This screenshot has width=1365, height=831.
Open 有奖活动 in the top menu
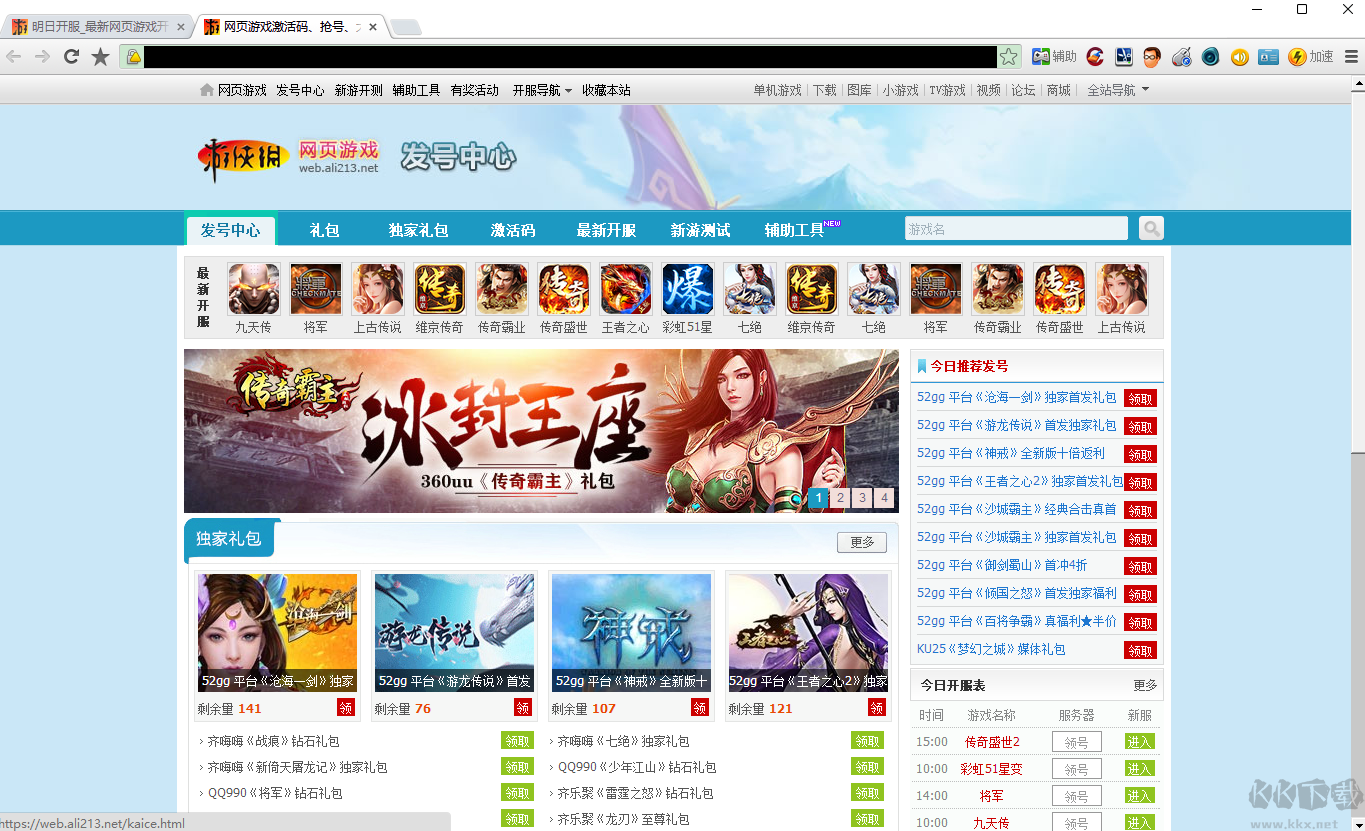[474, 90]
